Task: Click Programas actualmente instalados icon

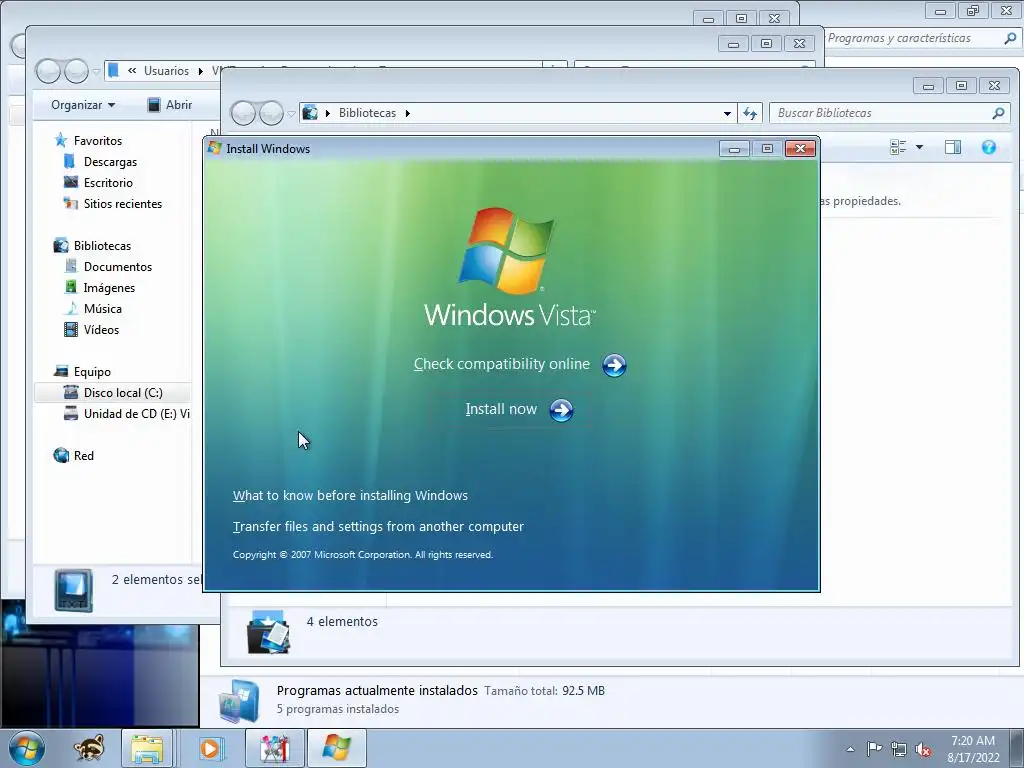Action: click(239, 700)
